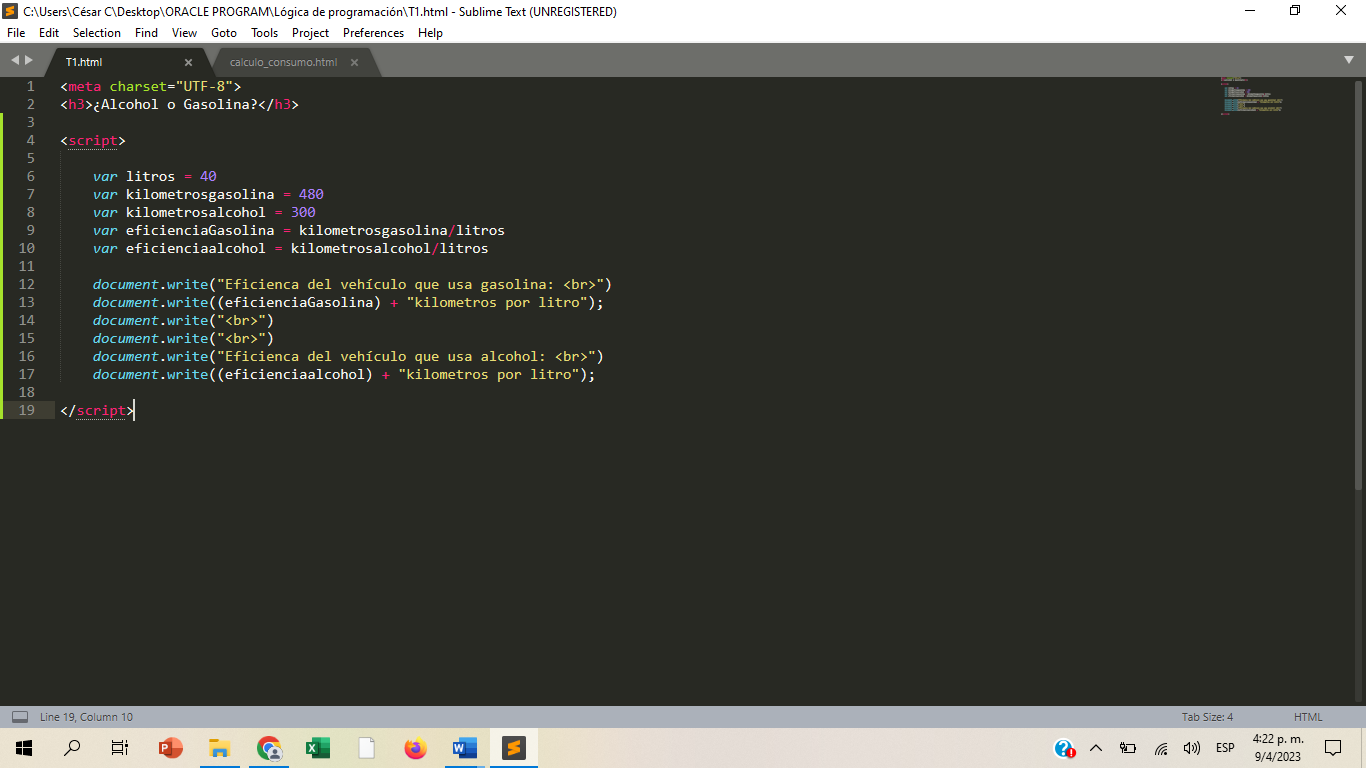Open the Edit menu
The height and width of the screenshot is (768, 1366).
(49, 33)
